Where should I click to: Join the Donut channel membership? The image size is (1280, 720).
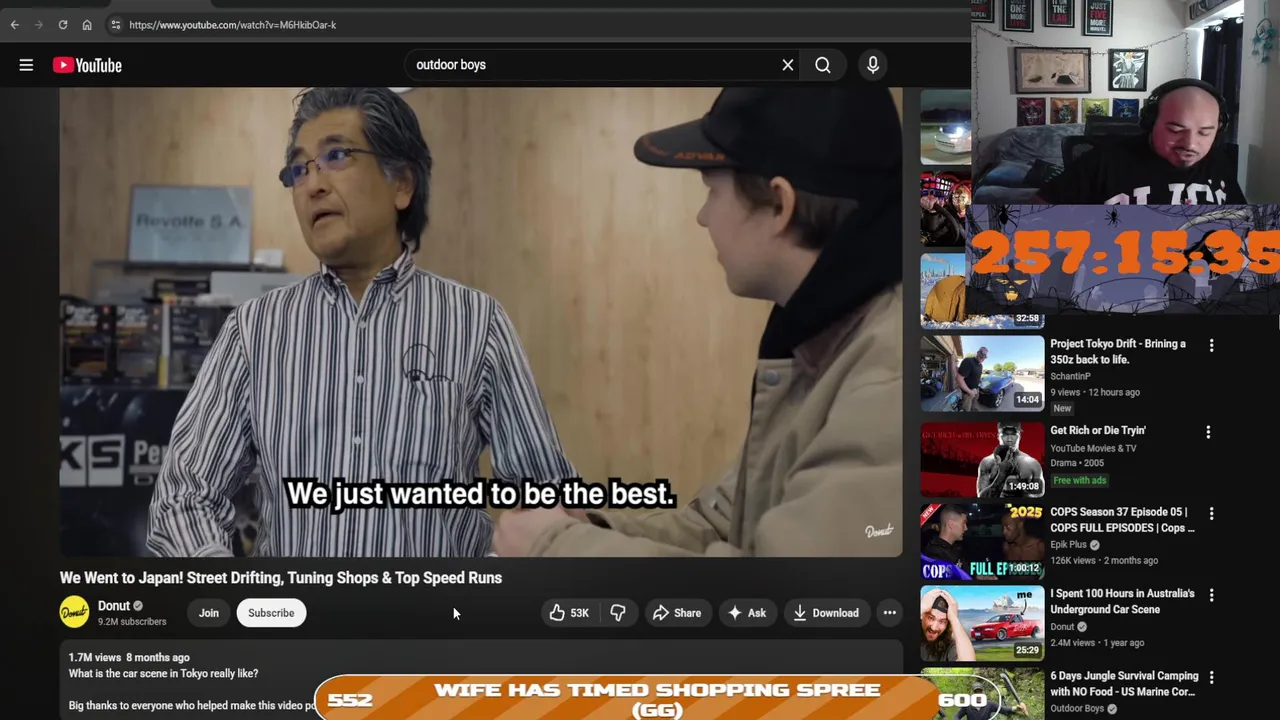pyautogui.click(x=208, y=613)
